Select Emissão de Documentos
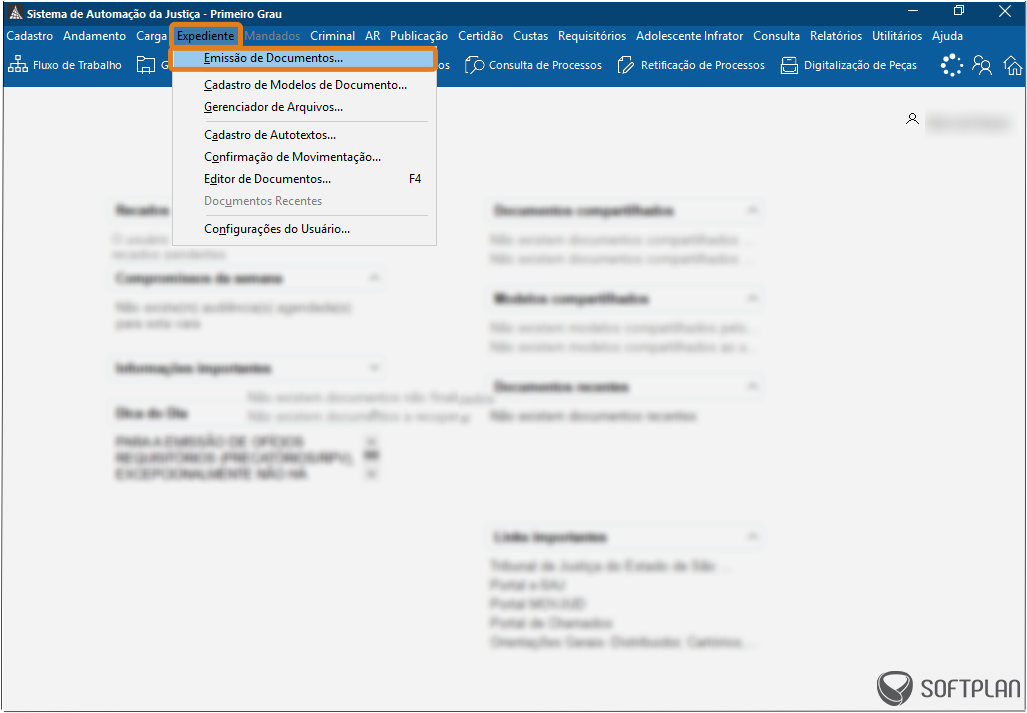Screen dimensions: 1027x713 (303, 58)
